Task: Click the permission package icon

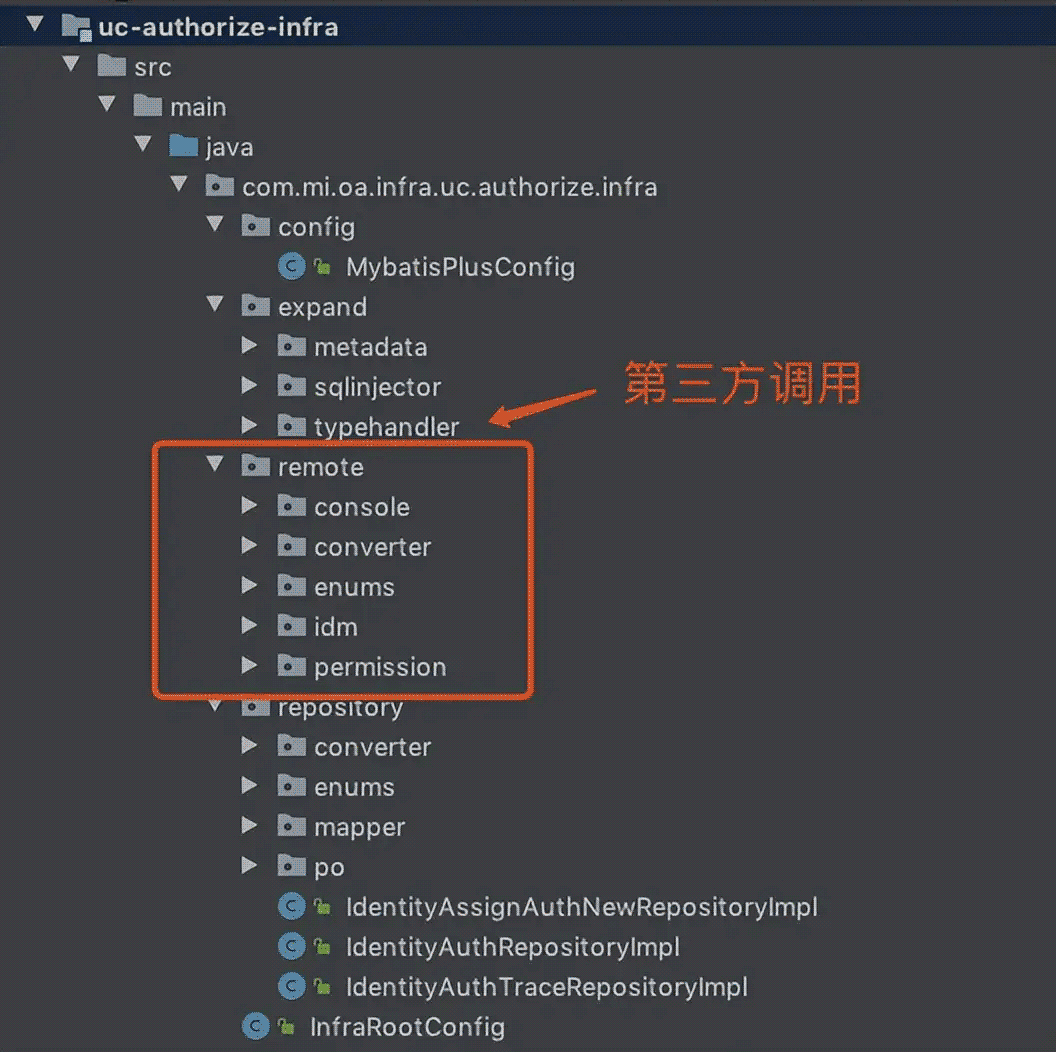Action: tap(292, 666)
